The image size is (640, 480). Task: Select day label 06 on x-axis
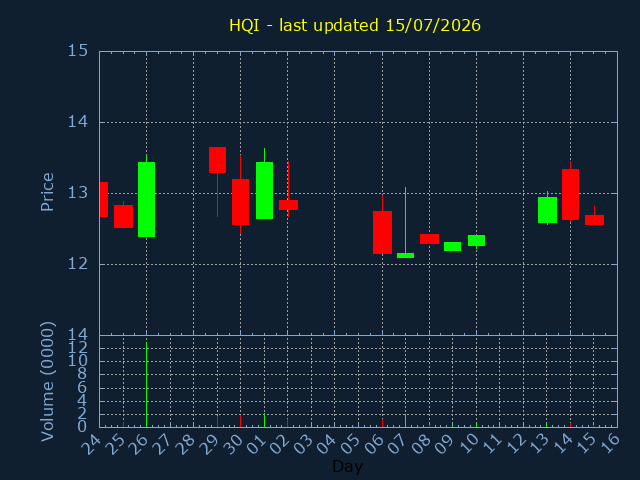coord(375,444)
